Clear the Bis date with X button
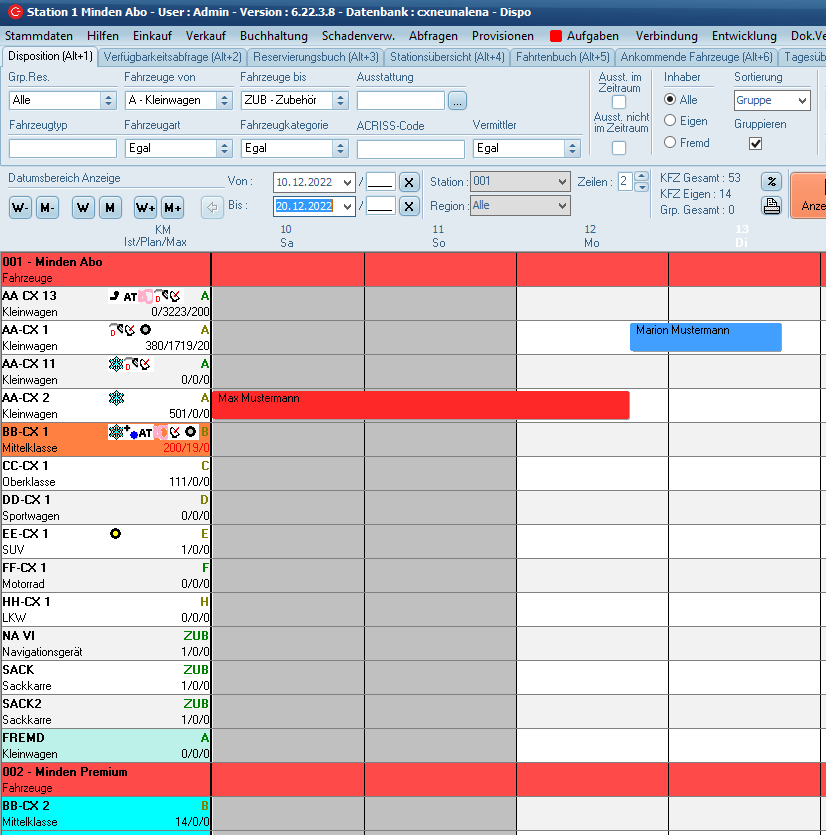826x835 pixels. pos(409,206)
